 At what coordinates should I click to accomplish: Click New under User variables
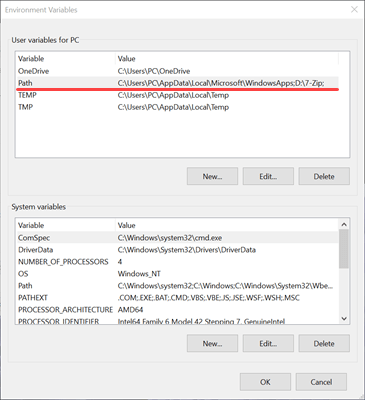tap(212, 176)
